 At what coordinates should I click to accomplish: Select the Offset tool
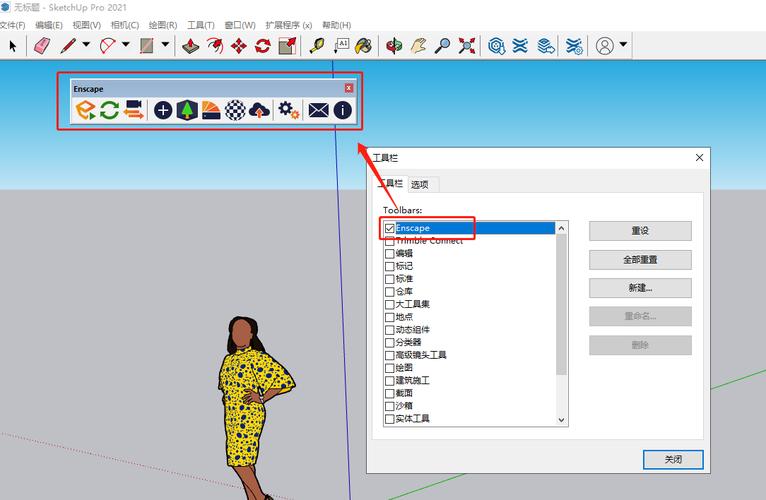click(214, 46)
